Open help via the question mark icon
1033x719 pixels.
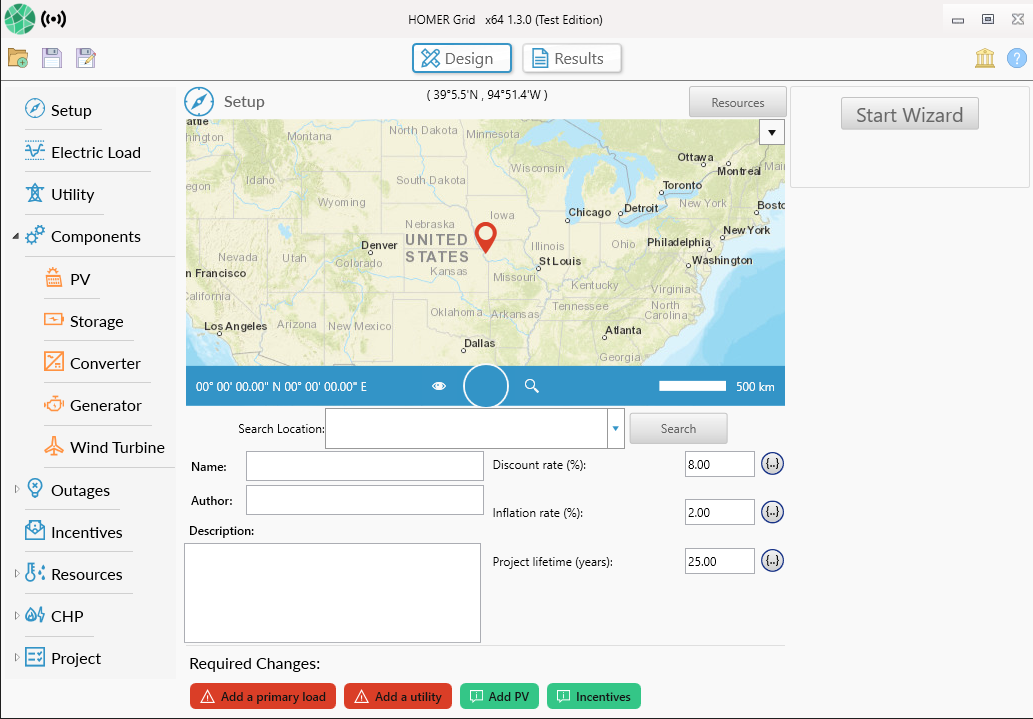(x=1017, y=58)
